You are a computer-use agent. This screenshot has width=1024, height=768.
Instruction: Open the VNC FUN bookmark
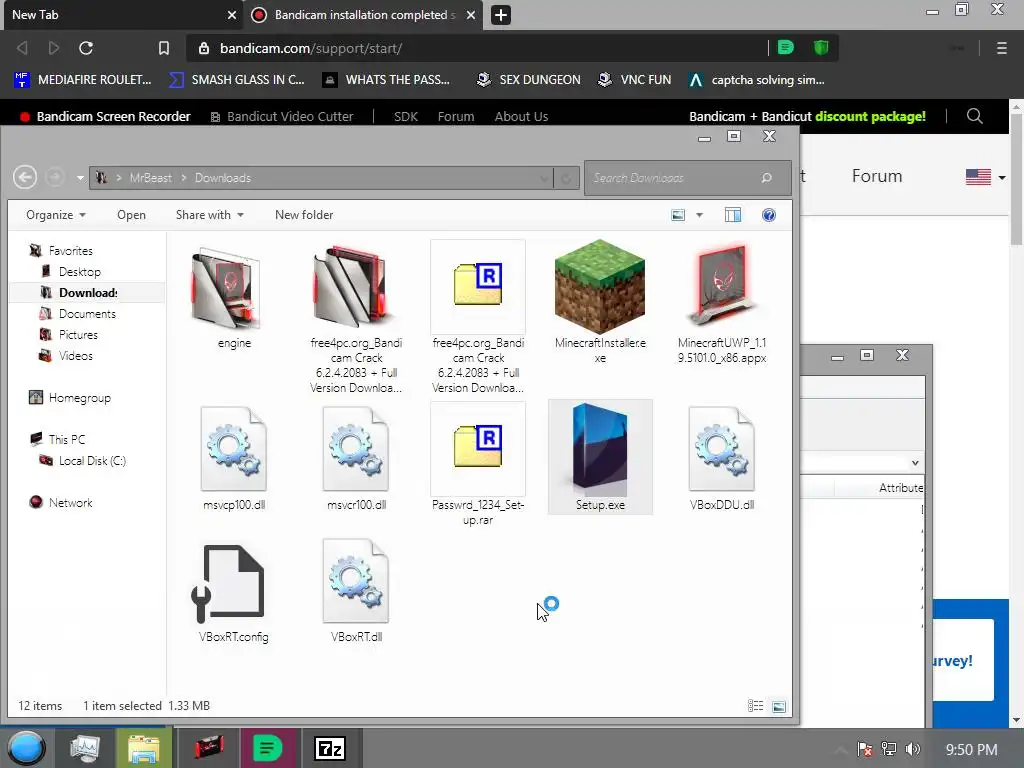tap(635, 80)
